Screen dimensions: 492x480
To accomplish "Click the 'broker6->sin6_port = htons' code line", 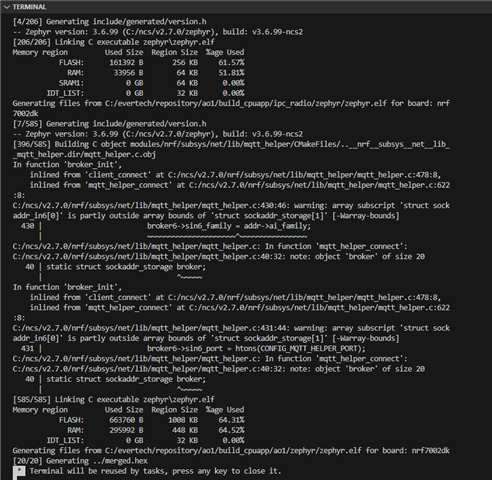I will (256, 348).
